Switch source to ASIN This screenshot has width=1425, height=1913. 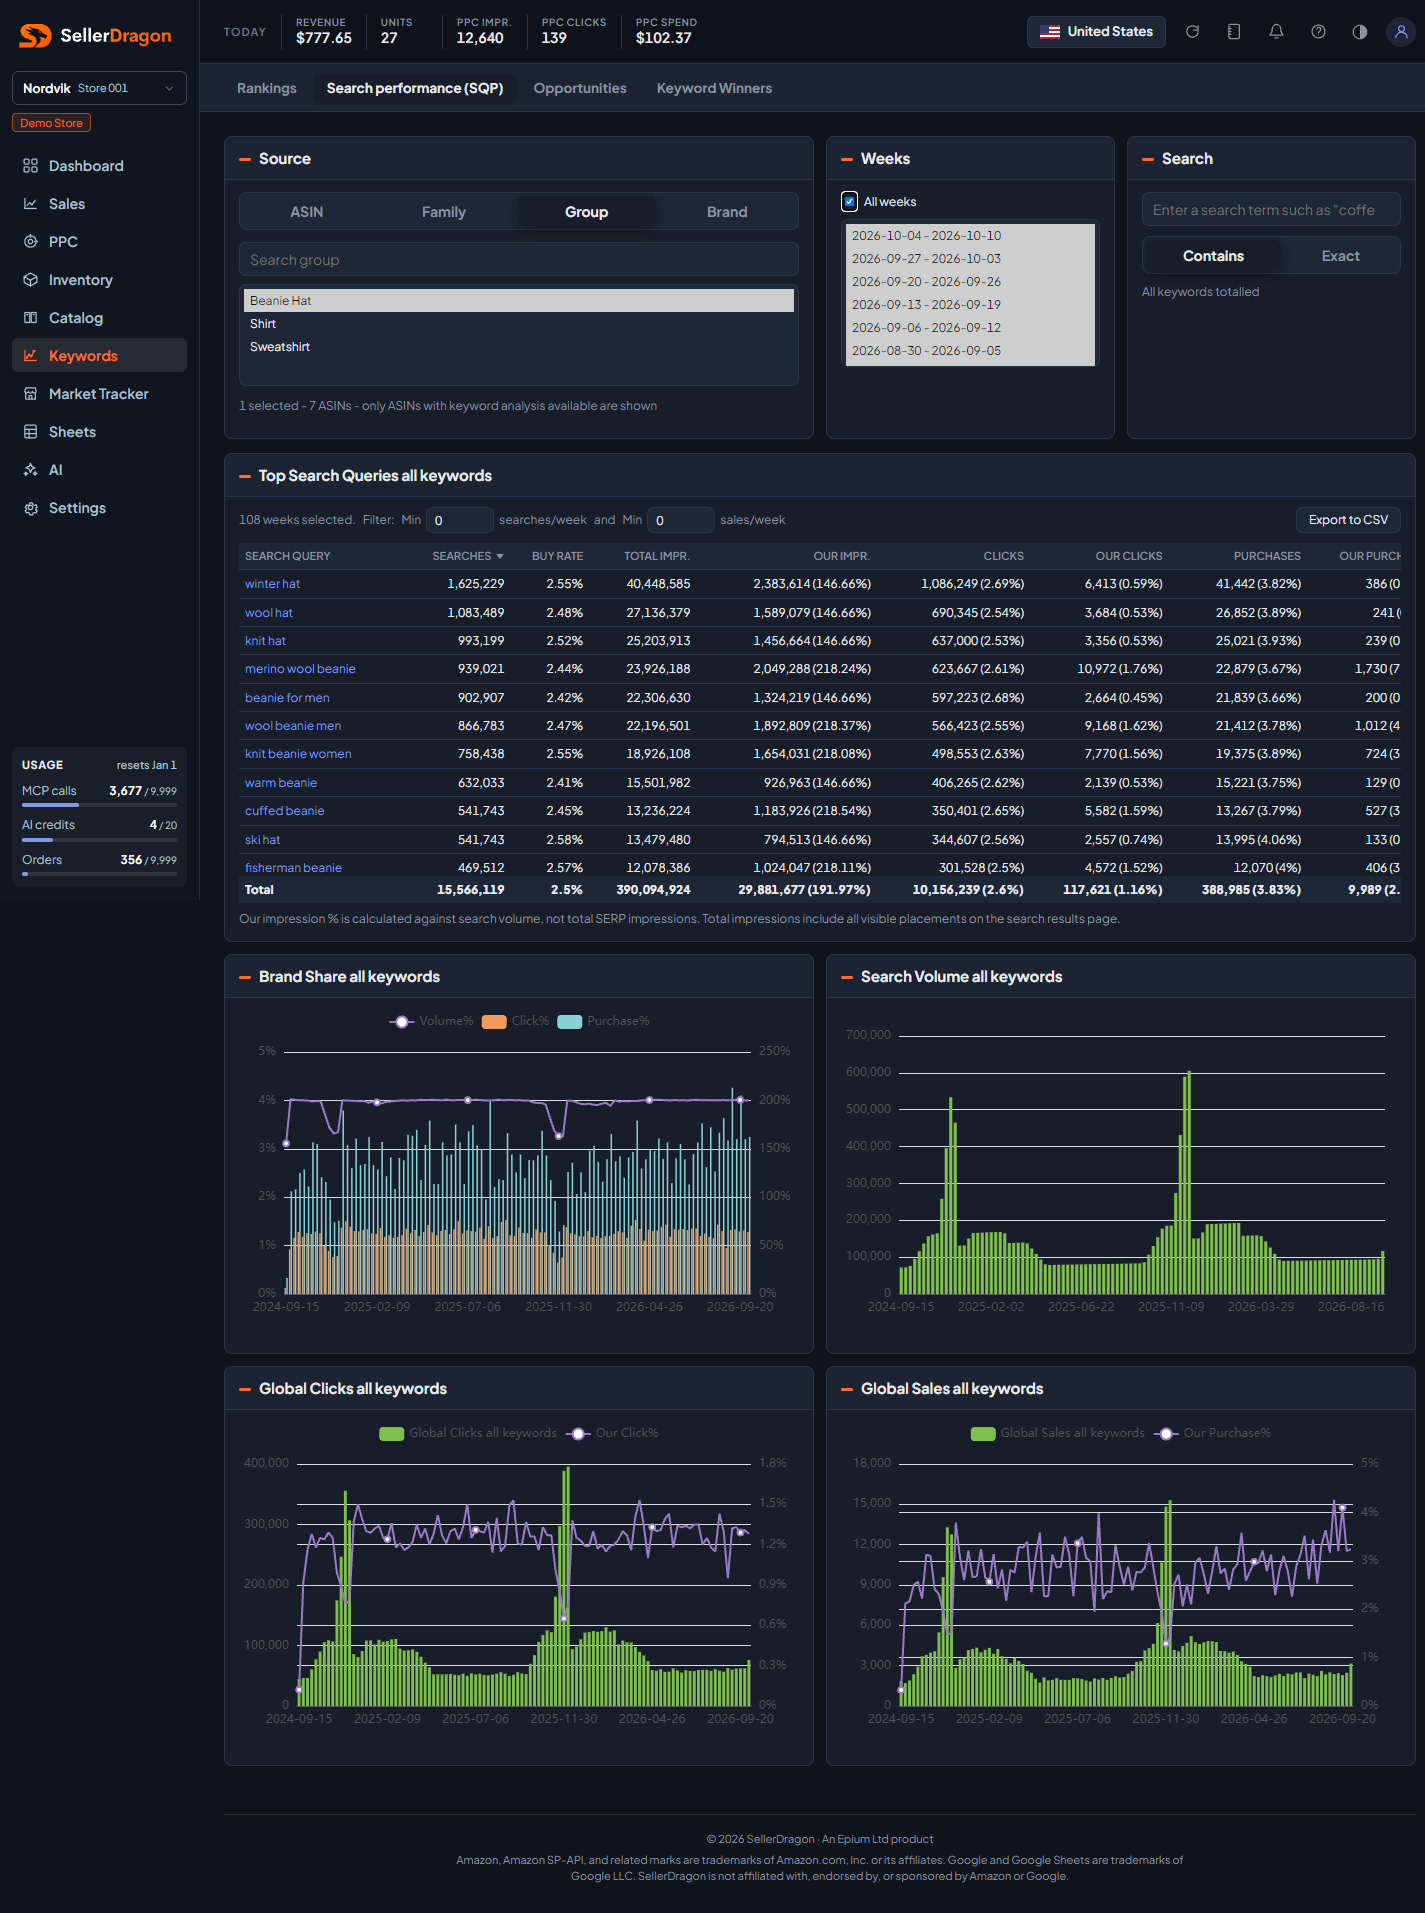pos(307,212)
